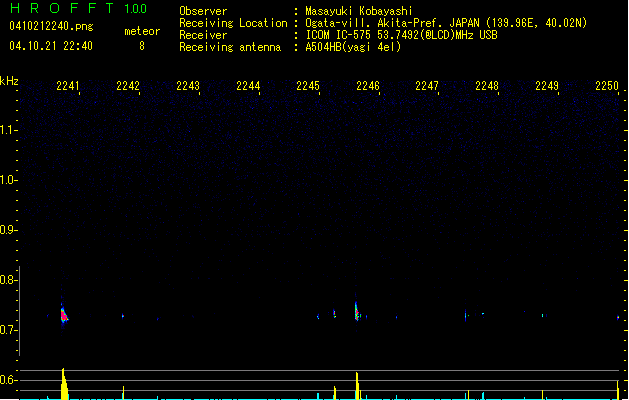
Task: Click the meteor count value 8
Action: [x=142, y=46]
